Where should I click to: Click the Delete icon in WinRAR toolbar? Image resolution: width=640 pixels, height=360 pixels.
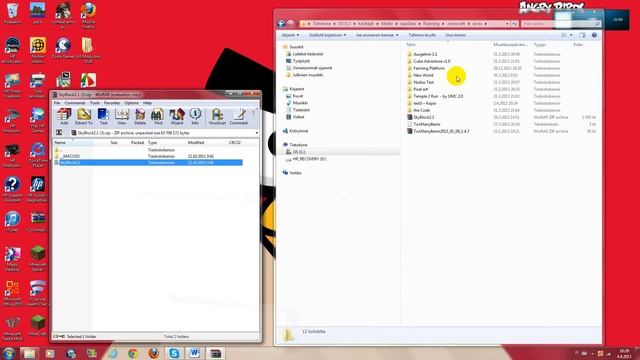140,116
